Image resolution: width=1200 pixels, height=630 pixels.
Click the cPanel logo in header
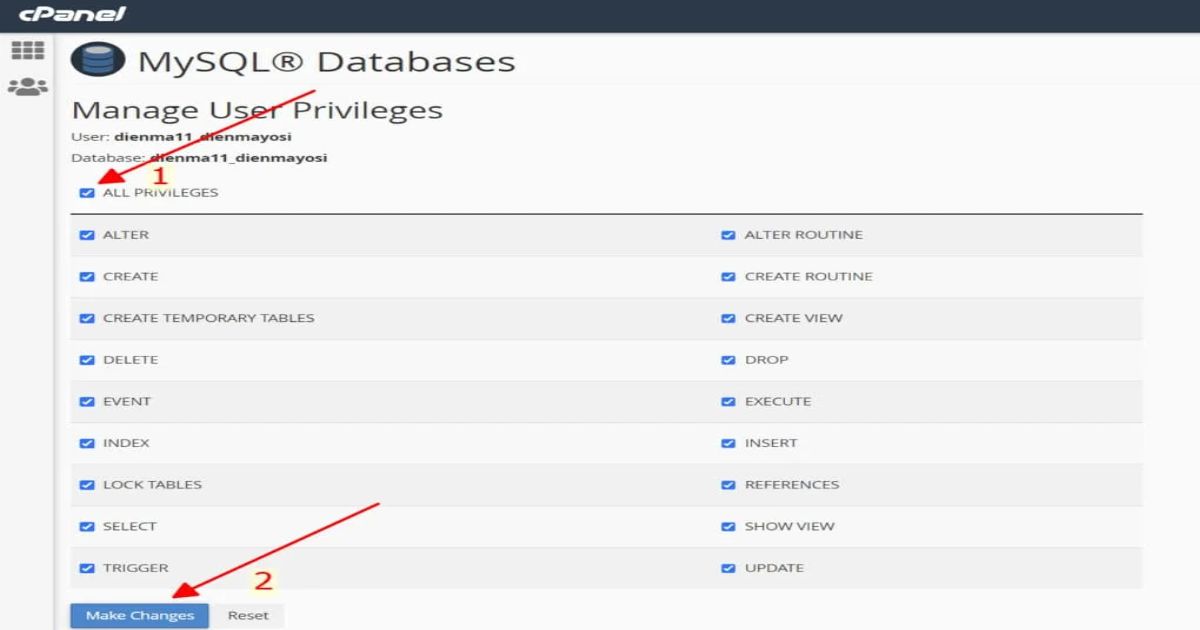coord(72,15)
